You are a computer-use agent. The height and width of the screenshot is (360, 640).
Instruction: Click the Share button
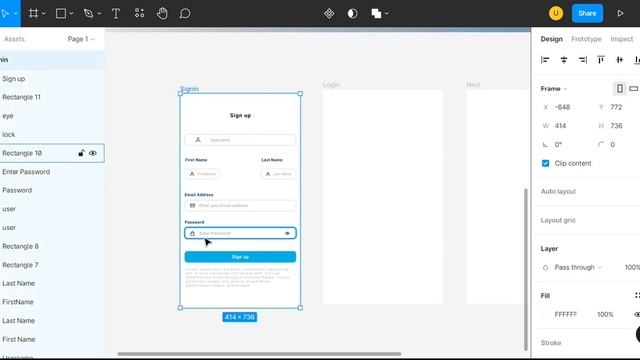click(587, 13)
